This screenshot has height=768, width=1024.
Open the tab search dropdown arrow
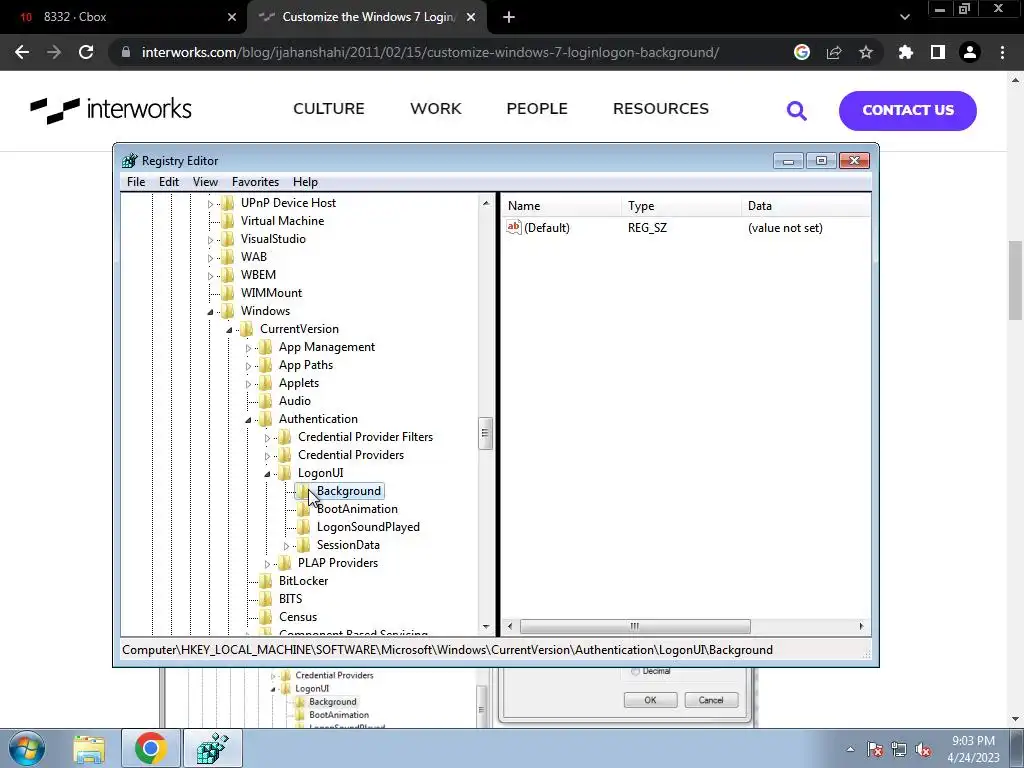pos(904,17)
